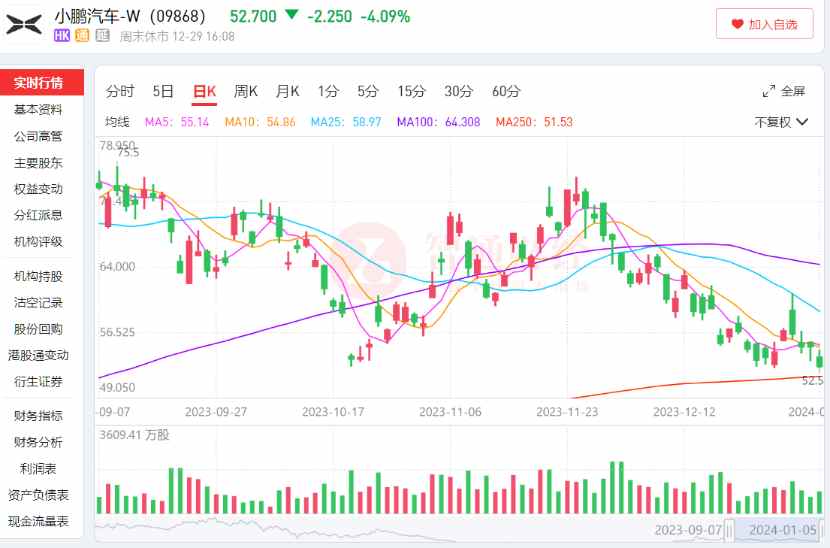
Task: Select the 周K weekly candlestick tab
Action: coord(246,91)
